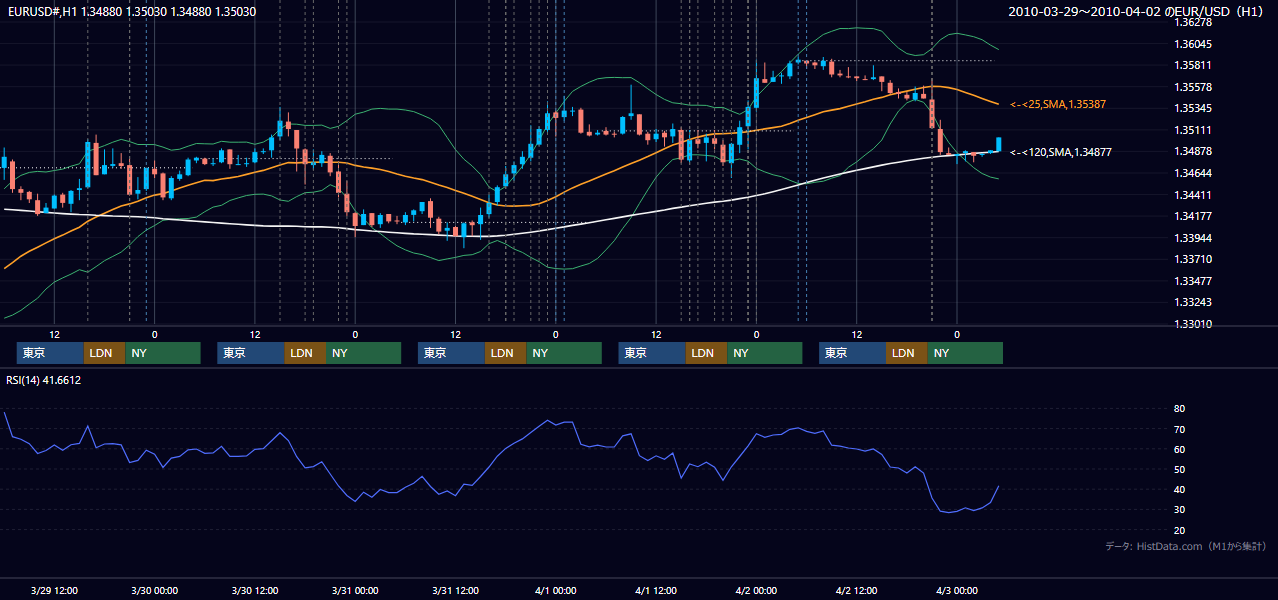
Task: Click price axis label 1.36278
Action: coord(1194,22)
